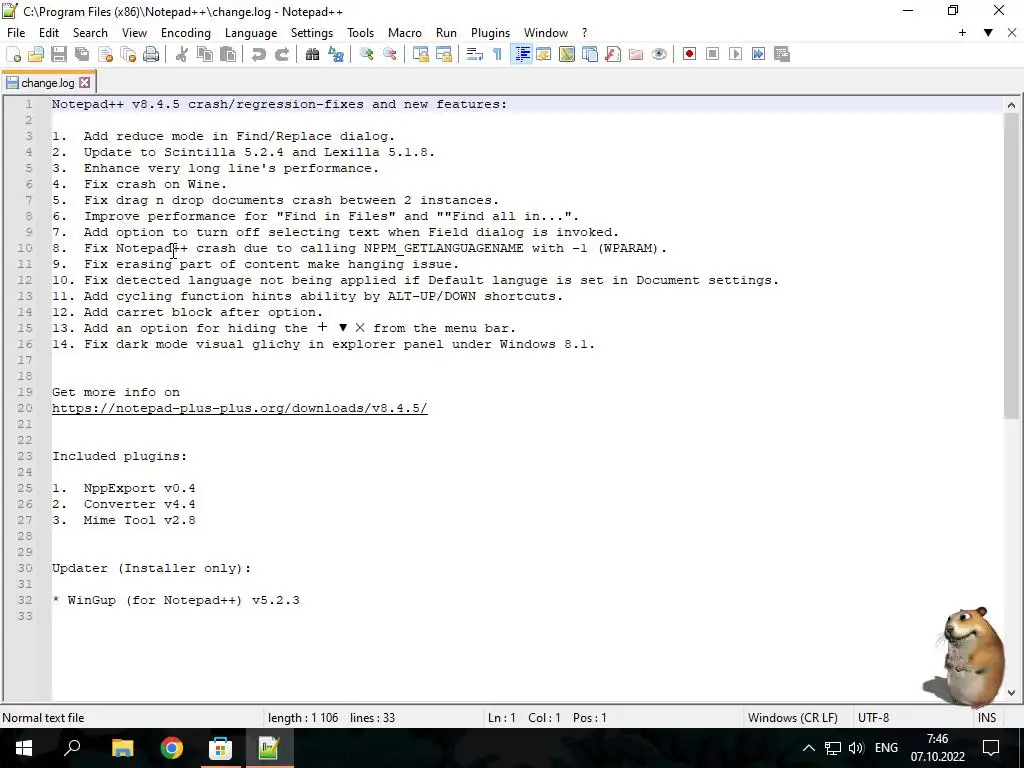
Task: Open the ? help menu
Action: coord(584,33)
